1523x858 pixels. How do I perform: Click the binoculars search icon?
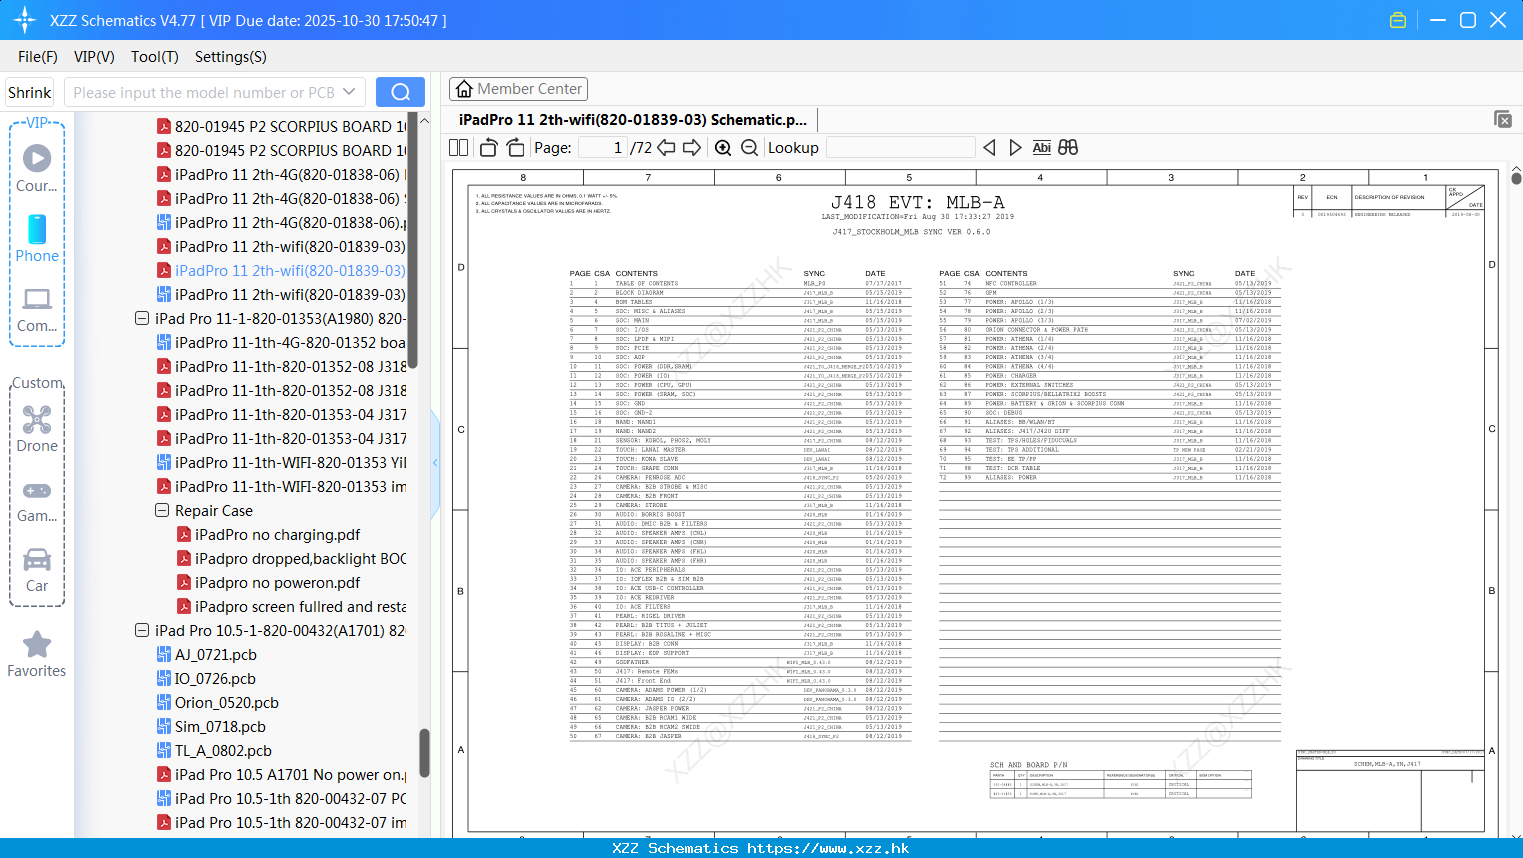[1068, 147]
